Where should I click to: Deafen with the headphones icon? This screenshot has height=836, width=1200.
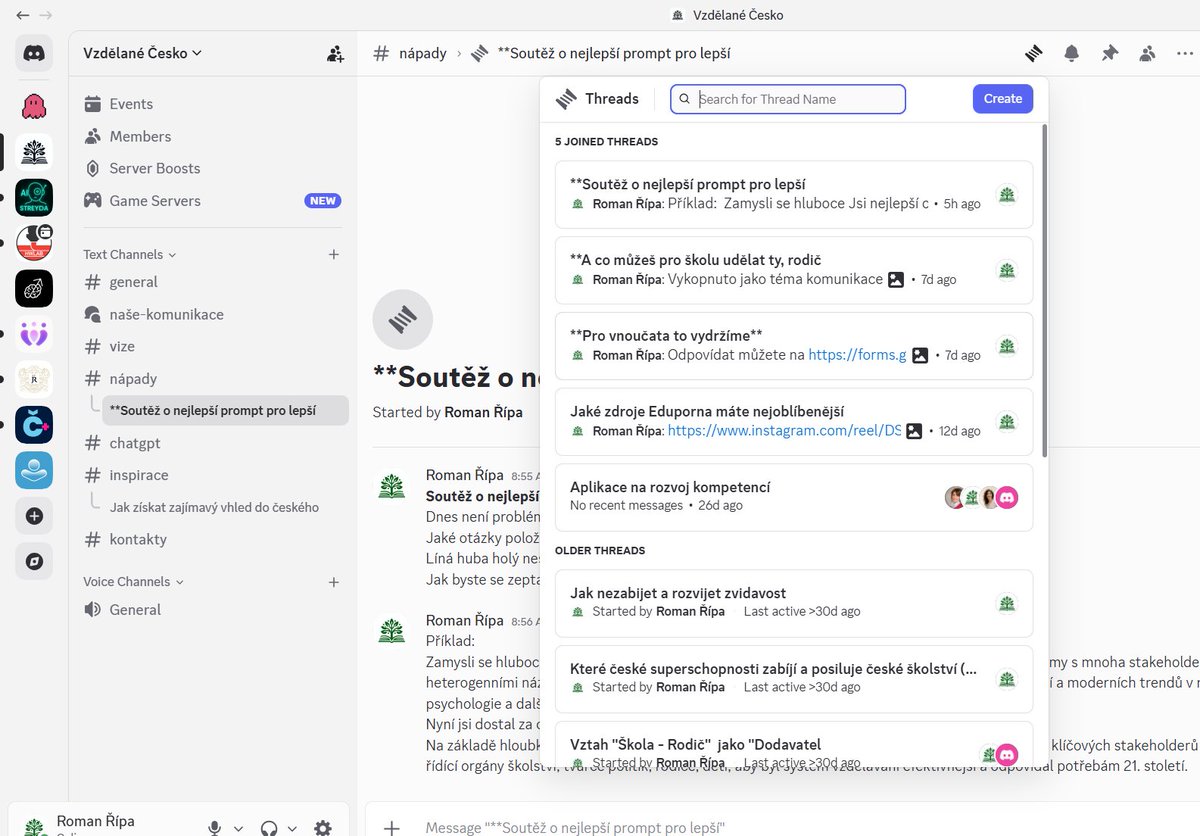[268, 828]
